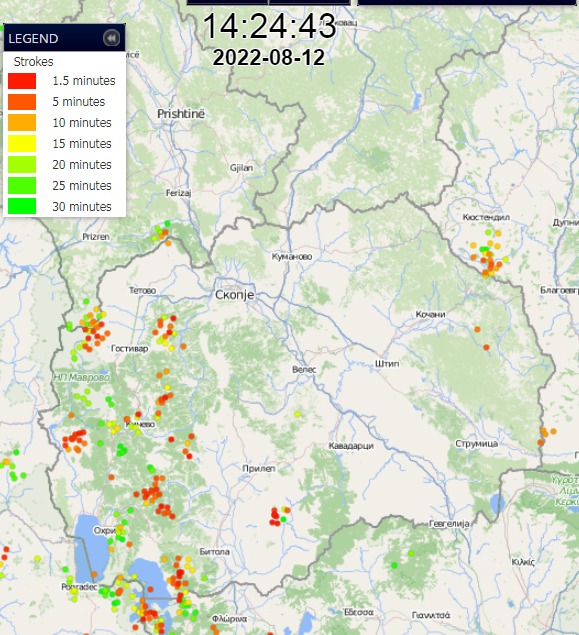
Task: Click the Гевгелија town label
Action: click(x=449, y=524)
